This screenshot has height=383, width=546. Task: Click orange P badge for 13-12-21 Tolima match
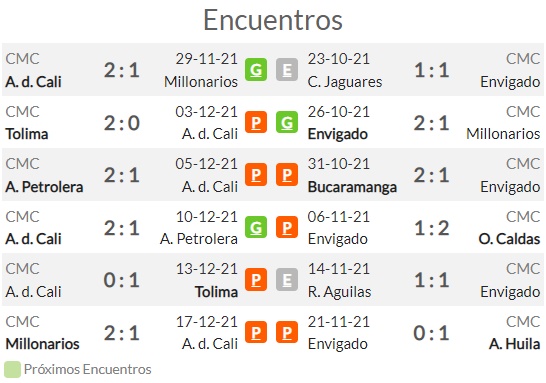256,280
